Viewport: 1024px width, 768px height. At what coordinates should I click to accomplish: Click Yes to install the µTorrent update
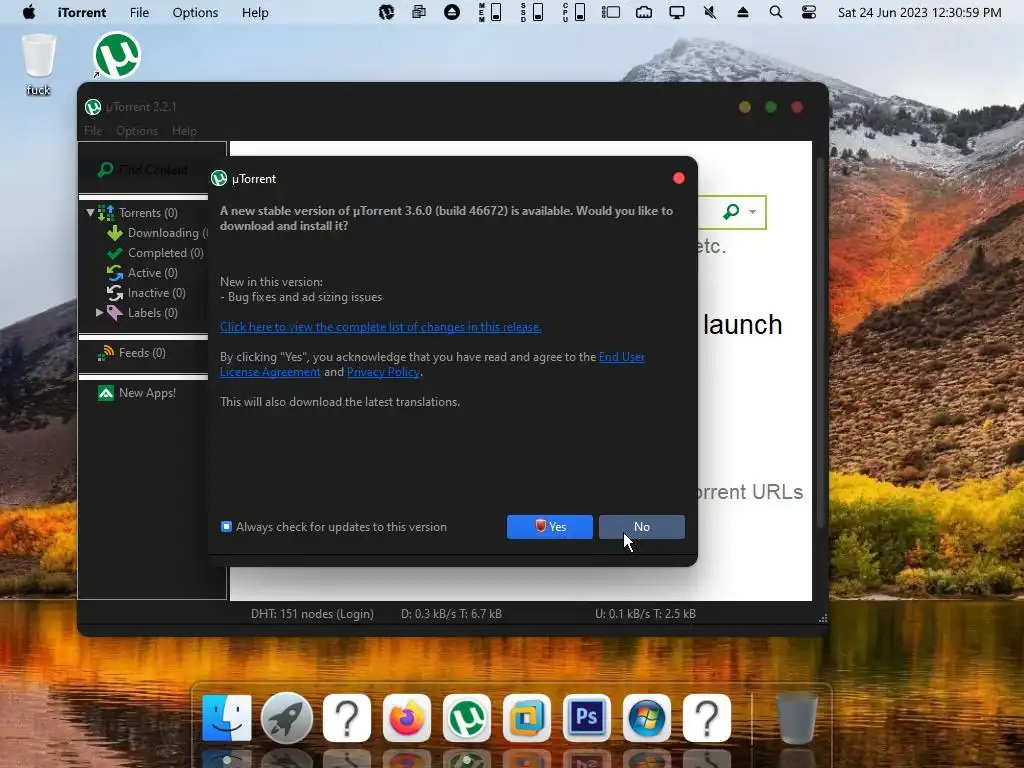pos(549,526)
